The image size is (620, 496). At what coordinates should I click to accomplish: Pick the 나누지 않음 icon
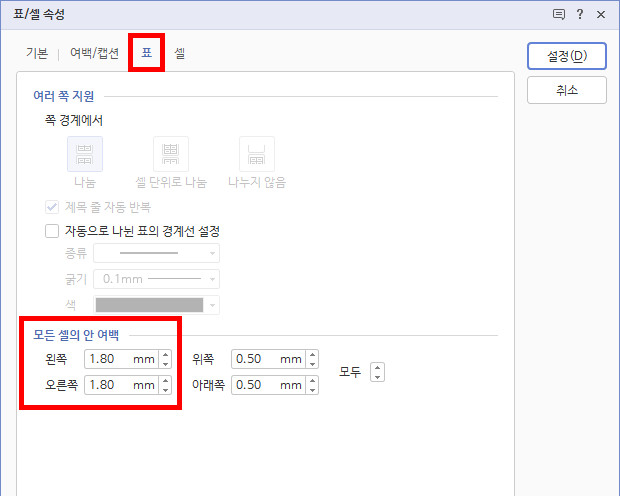[257, 154]
